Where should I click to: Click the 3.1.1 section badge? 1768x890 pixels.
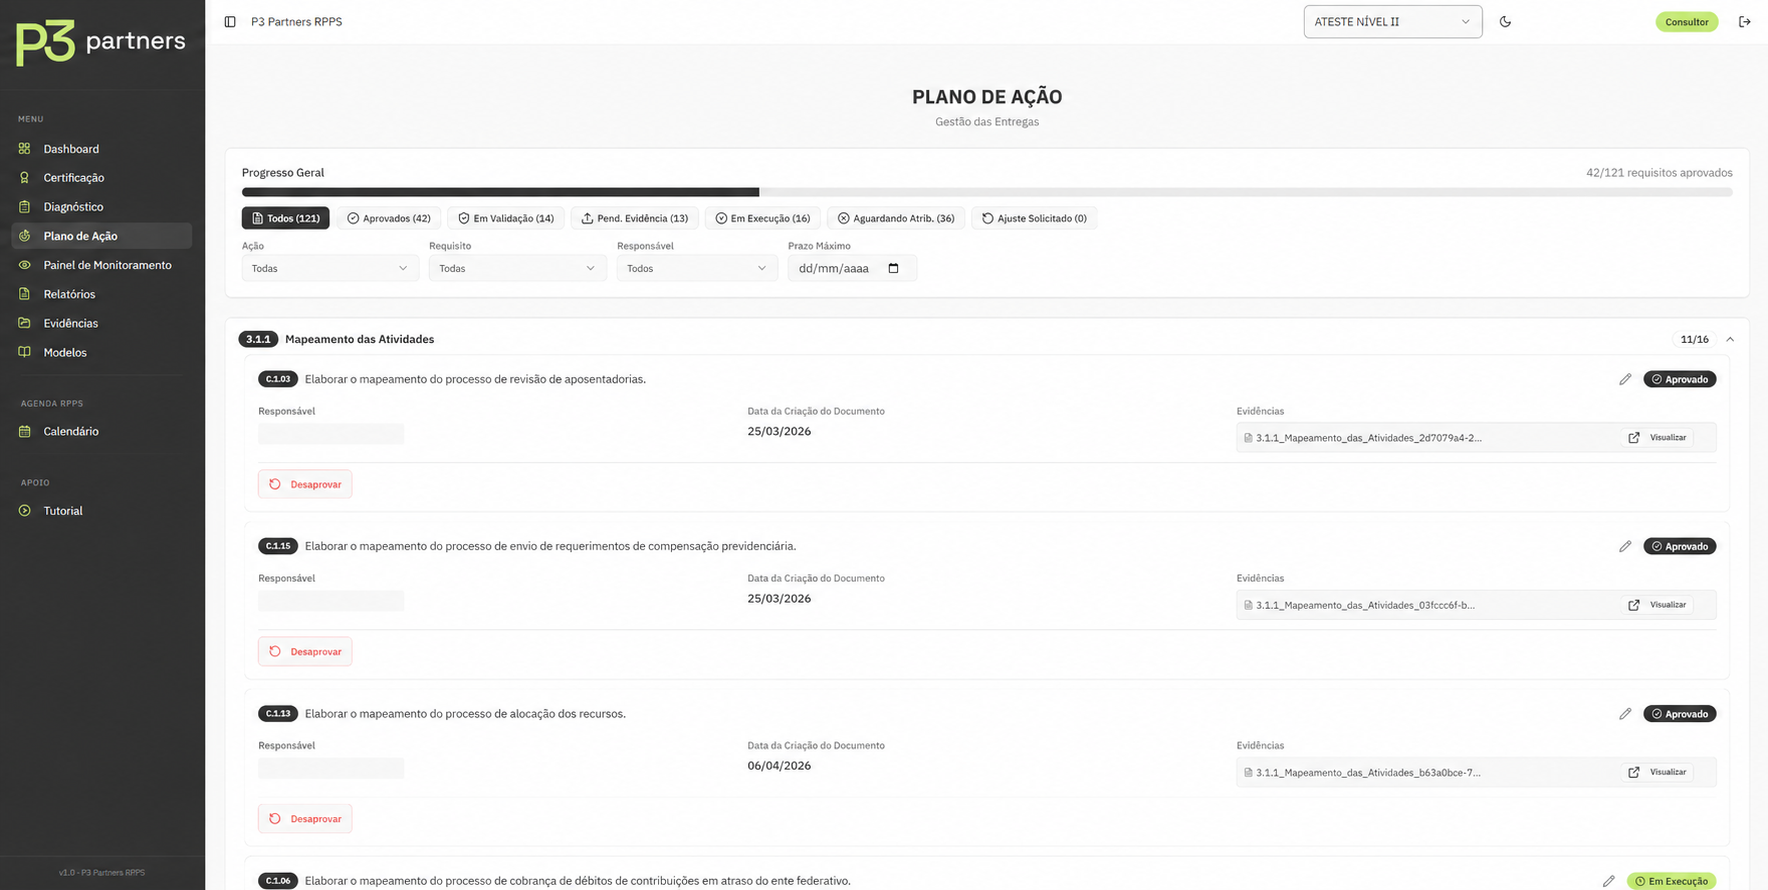(258, 339)
